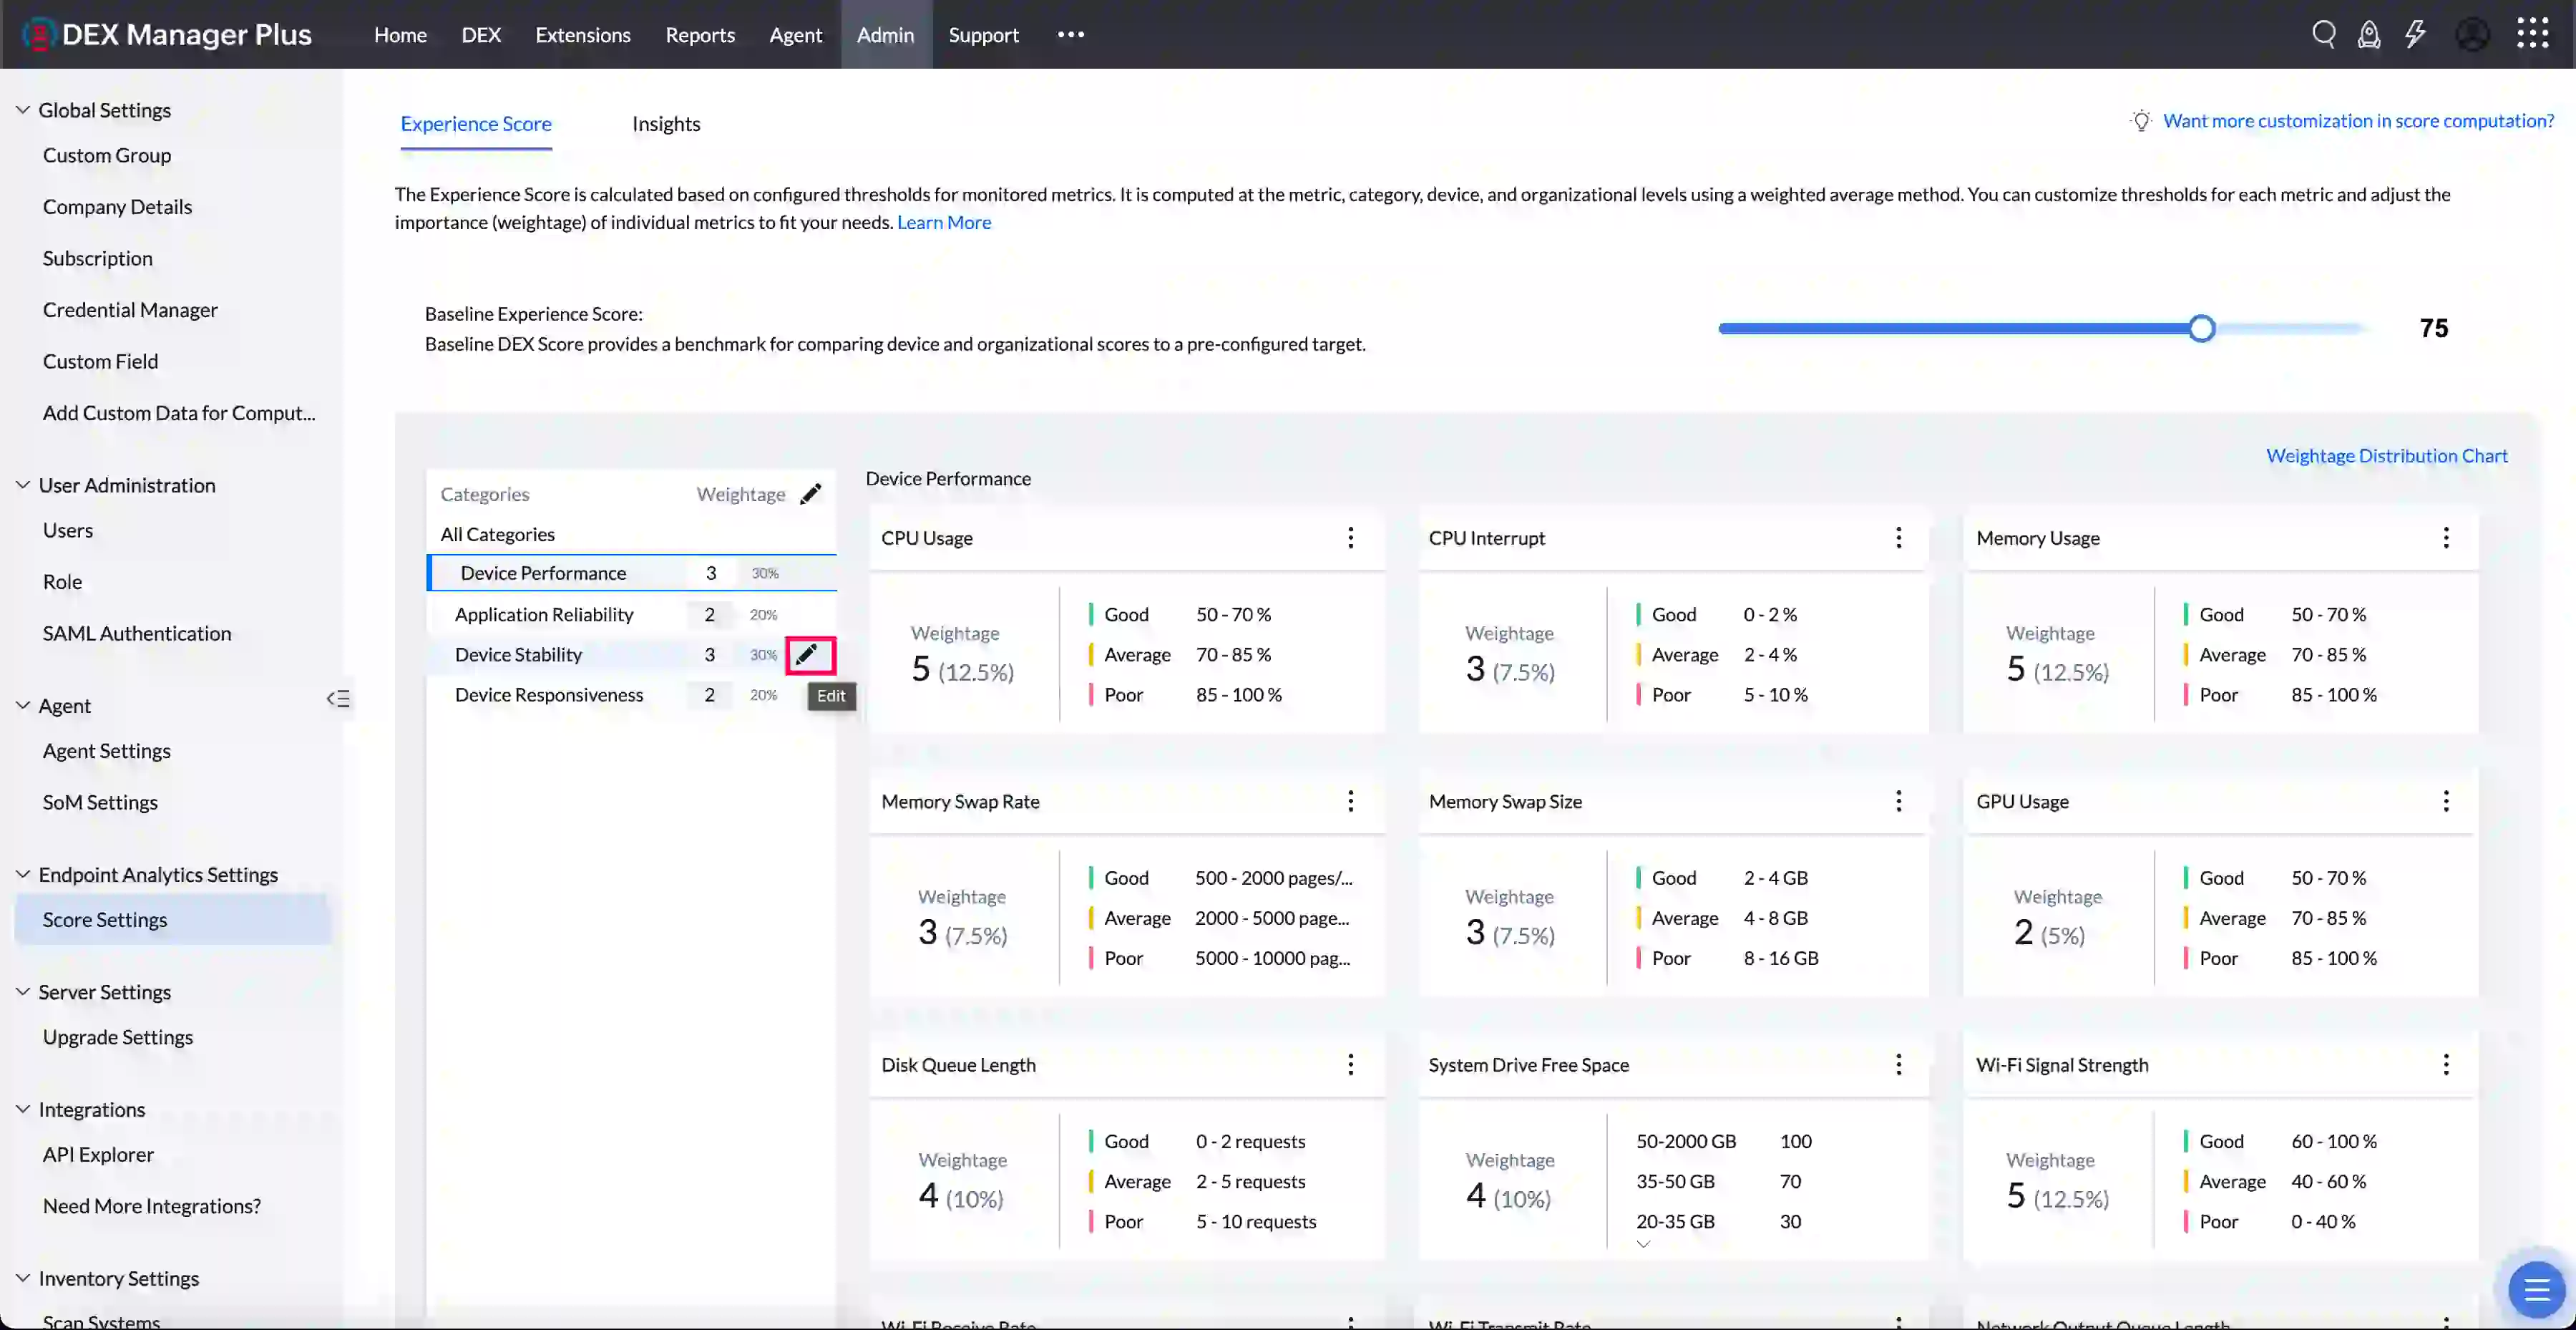The width and height of the screenshot is (2576, 1330).
Task: Collapse the User Administration section
Action: 23,485
